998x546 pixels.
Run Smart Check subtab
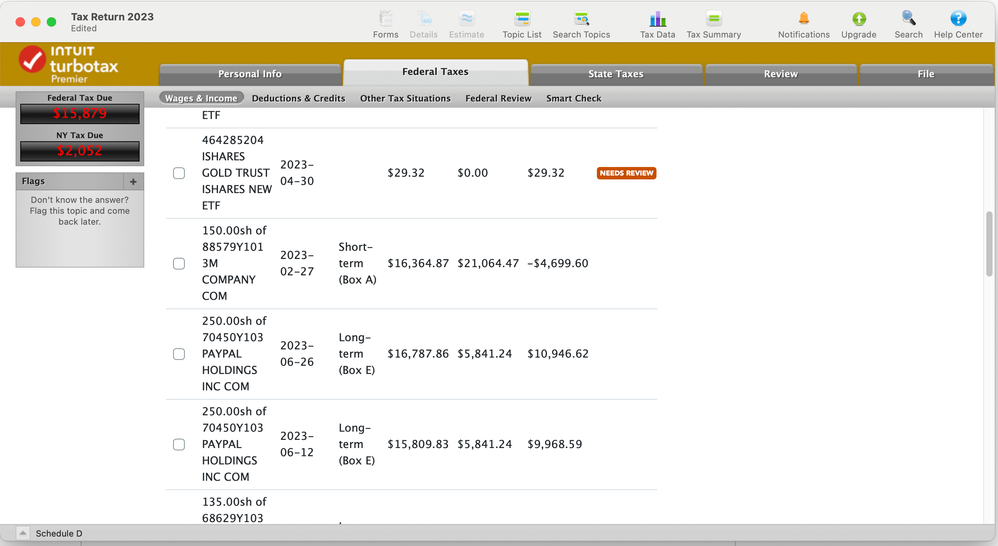point(573,98)
